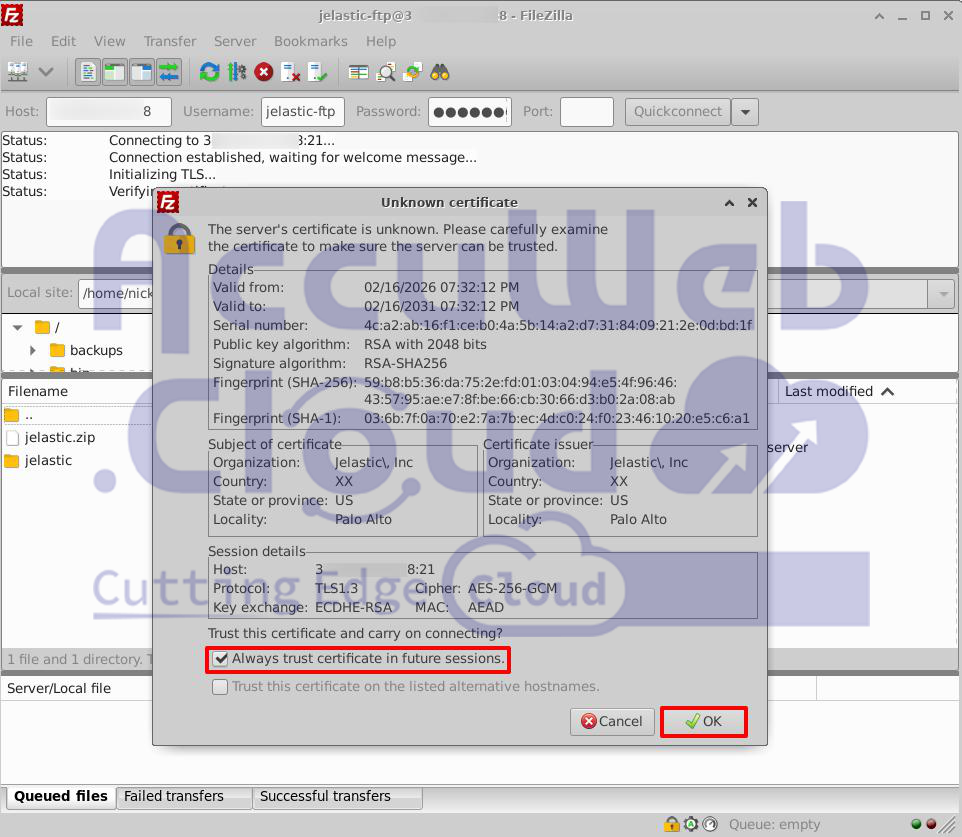Click the red cancel operation icon

264,72
